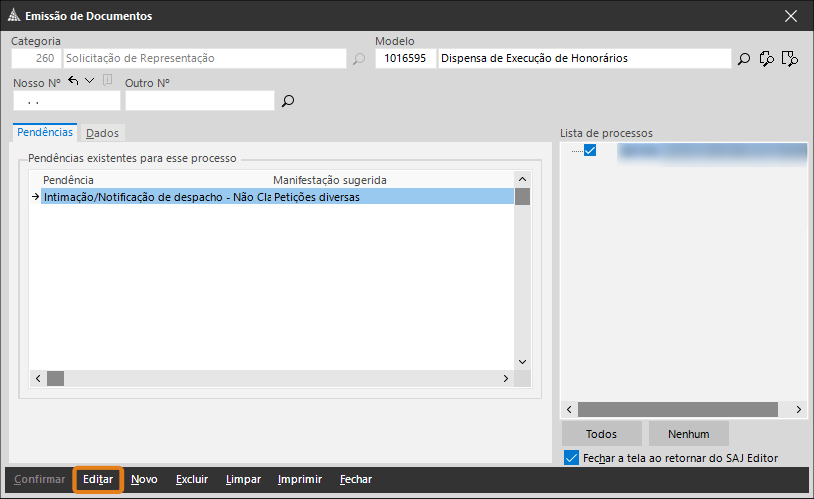
Task: Toggle 'Fechar a tela ao retornar do SAJ Editor'
Action: click(x=571, y=458)
